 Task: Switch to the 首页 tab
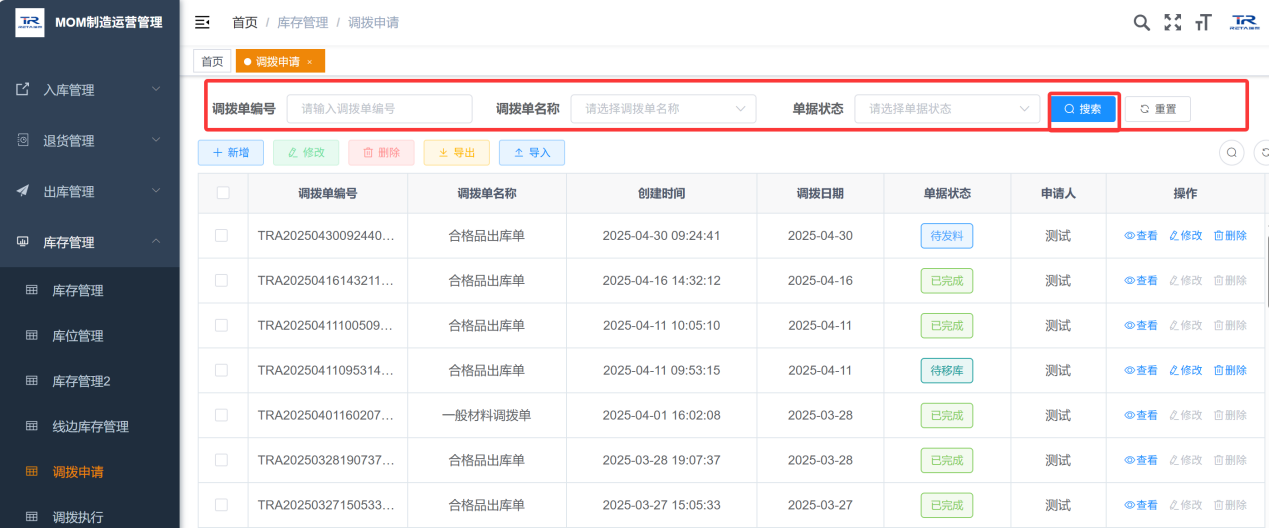point(212,62)
